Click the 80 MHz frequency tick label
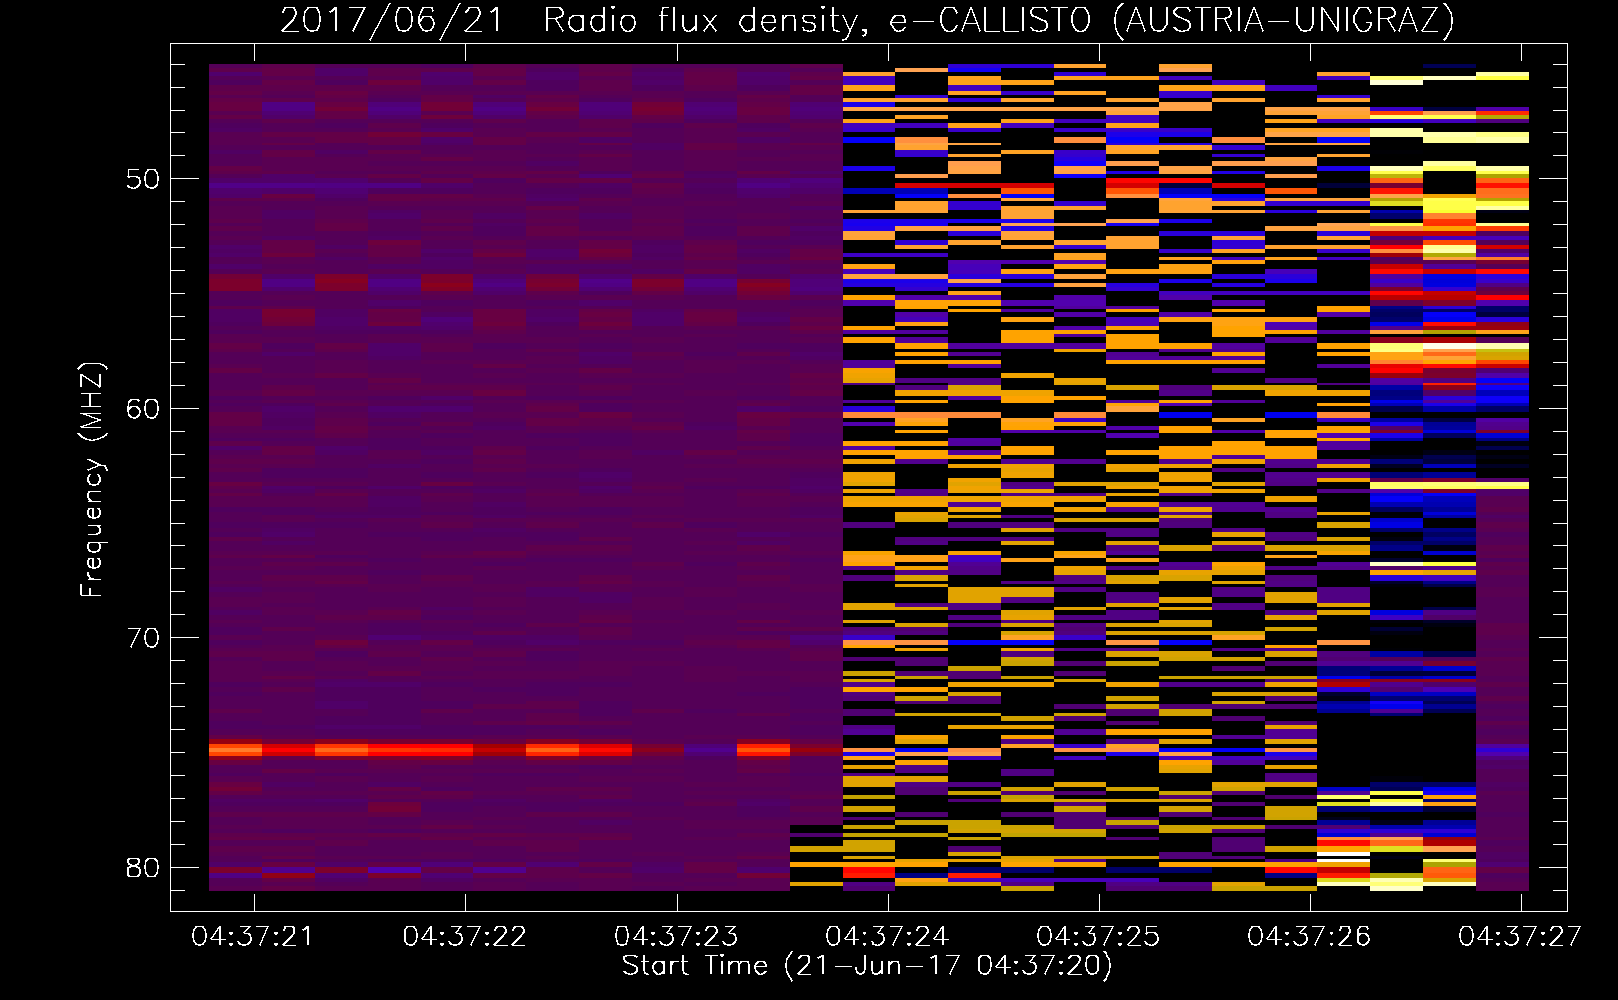1618x1000 pixels. point(143,868)
